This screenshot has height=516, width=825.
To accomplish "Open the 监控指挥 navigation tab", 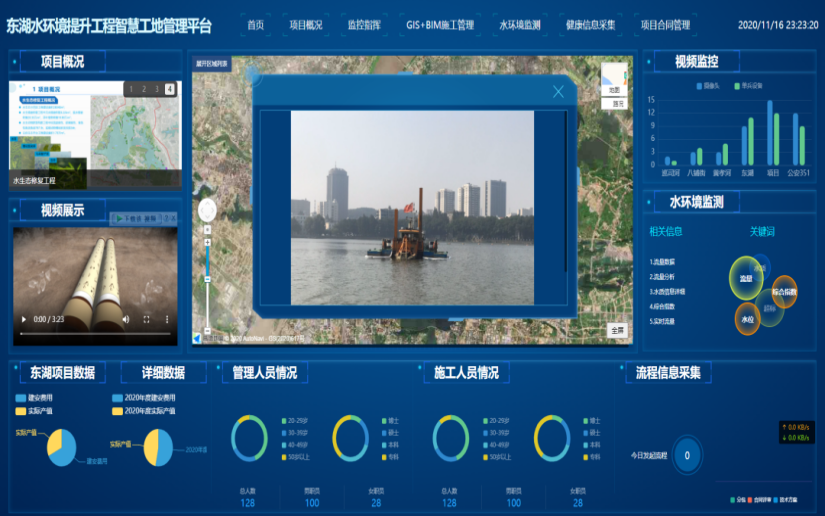I will pyautogui.click(x=363, y=24).
